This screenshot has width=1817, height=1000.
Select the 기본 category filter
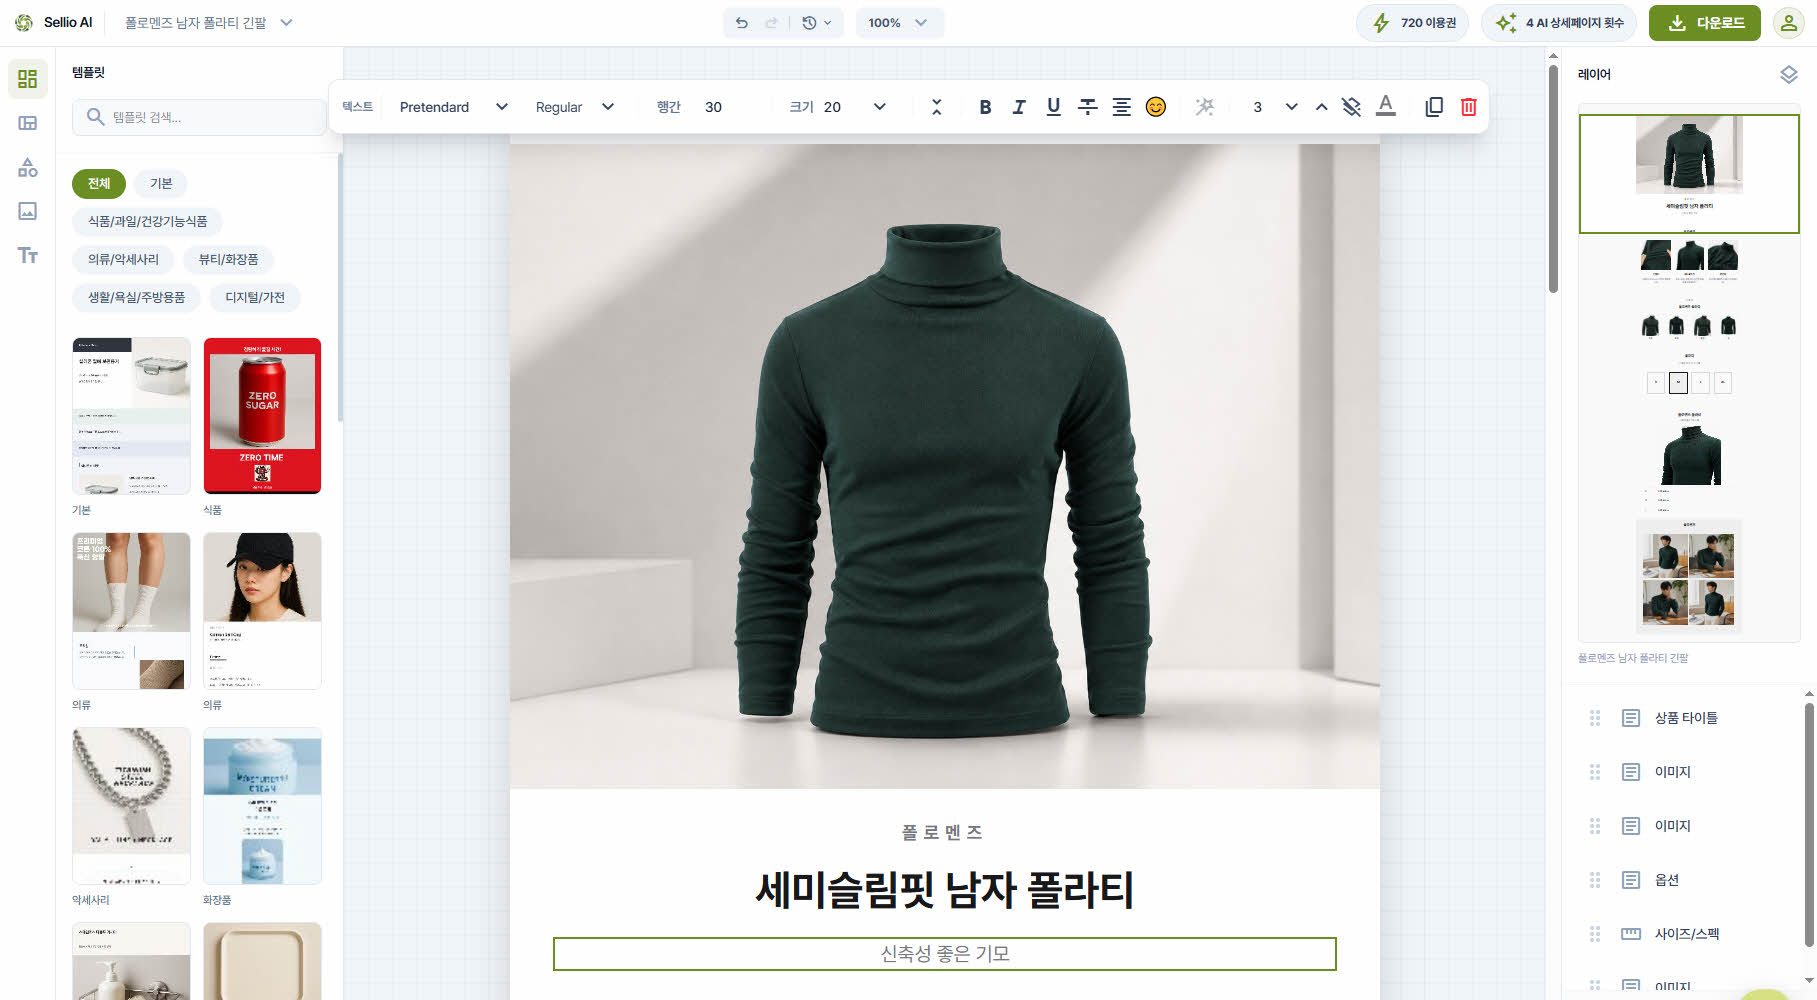pyautogui.click(x=161, y=183)
